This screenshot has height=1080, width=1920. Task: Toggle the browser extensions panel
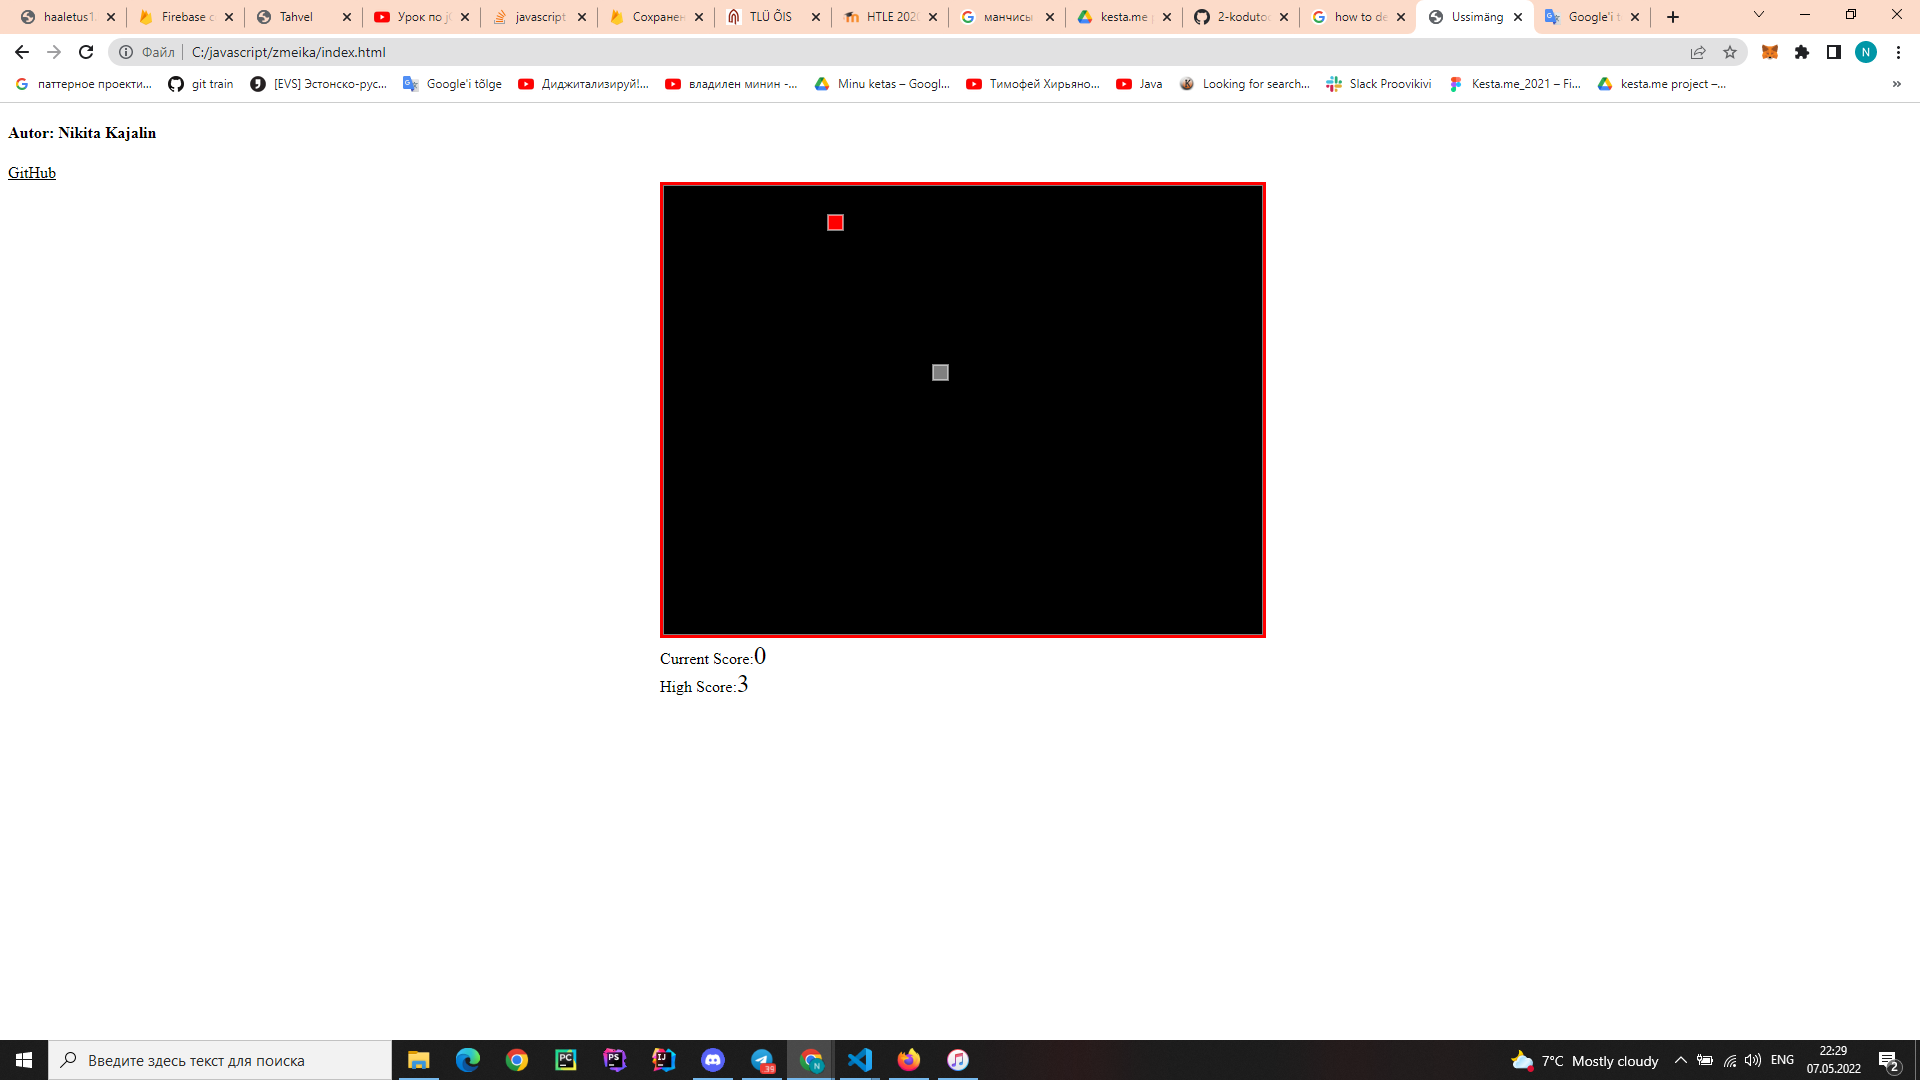(x=1804, y=52)
